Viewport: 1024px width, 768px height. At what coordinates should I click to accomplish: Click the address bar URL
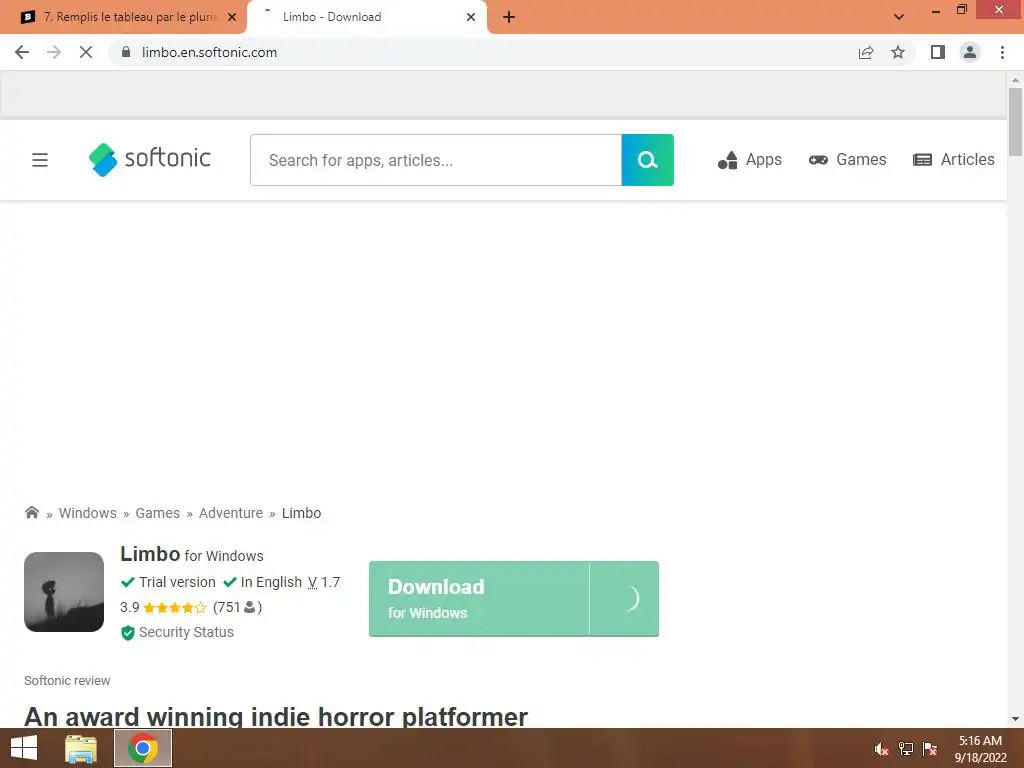209,52
